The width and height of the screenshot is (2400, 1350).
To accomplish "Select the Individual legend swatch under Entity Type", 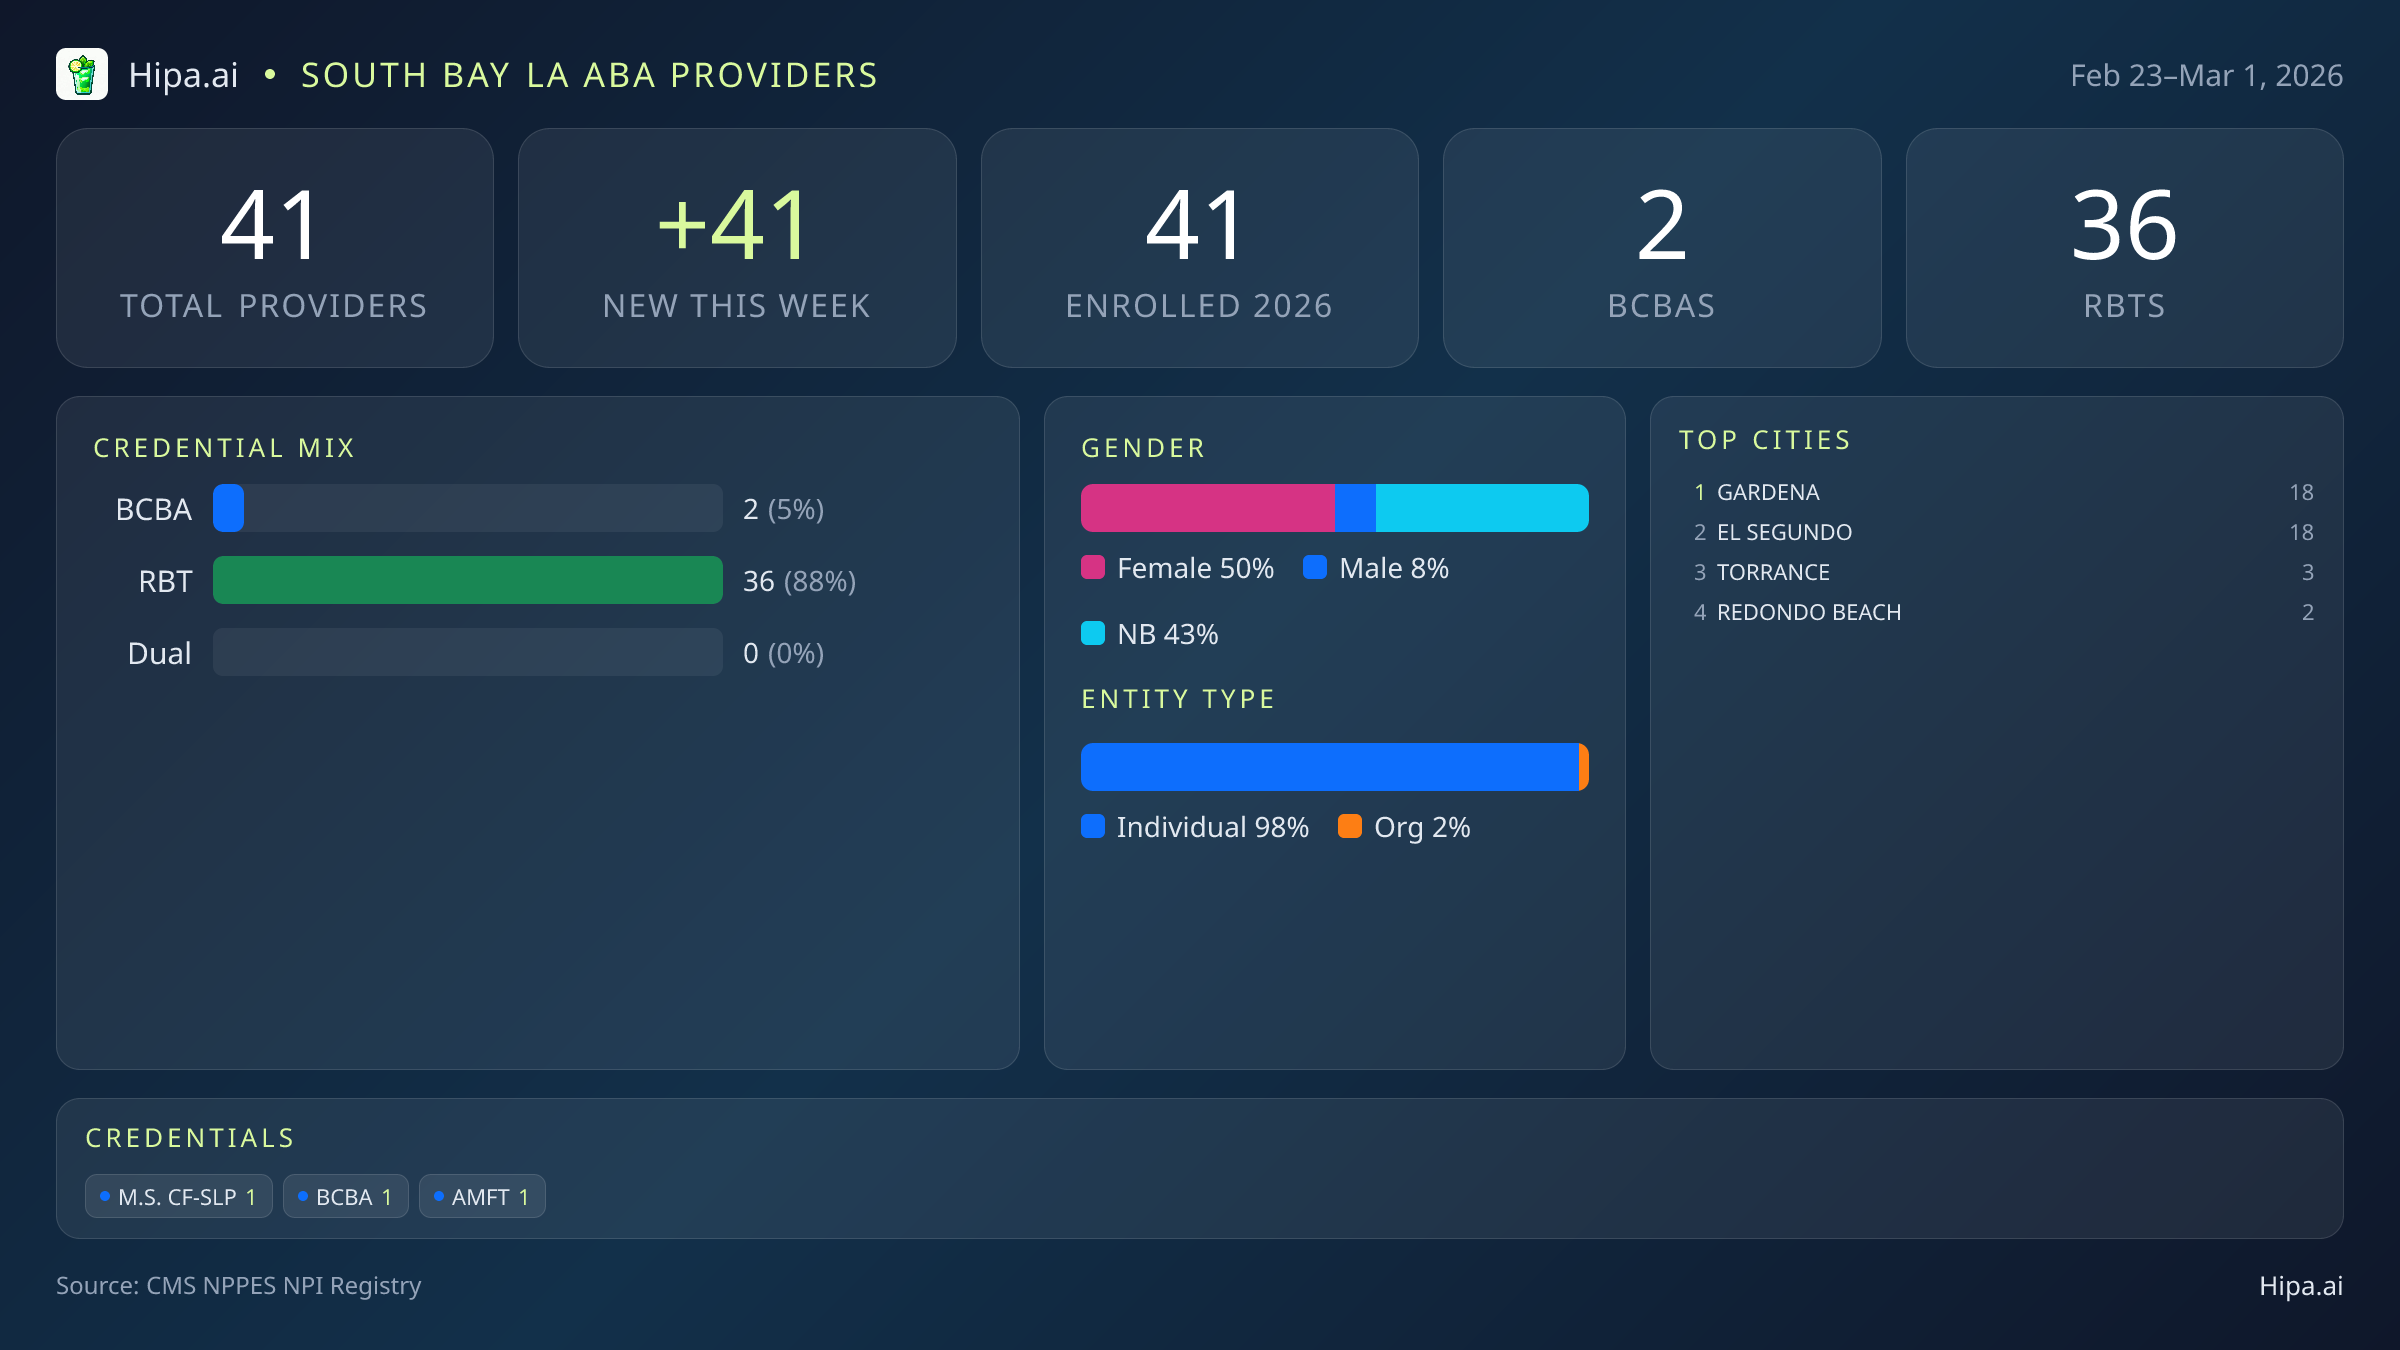I will (x=1094, y=827).
